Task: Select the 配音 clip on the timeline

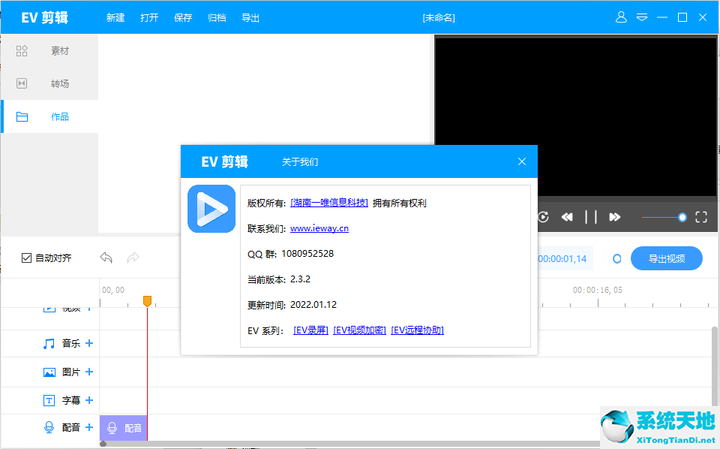Action: click(124, 428)
